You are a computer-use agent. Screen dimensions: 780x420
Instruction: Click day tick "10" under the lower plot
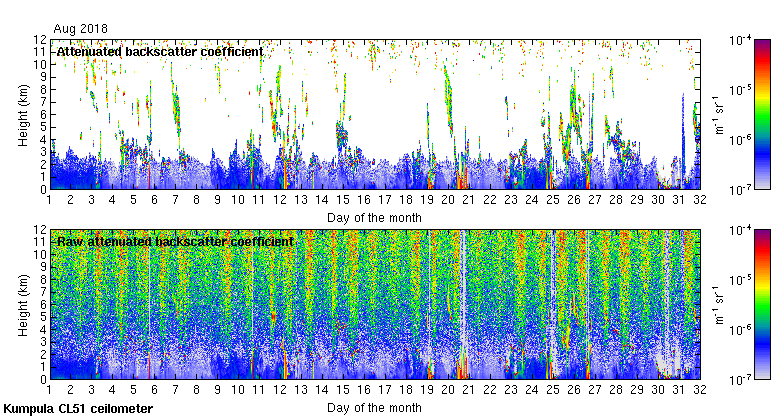[x=238, y=390]
